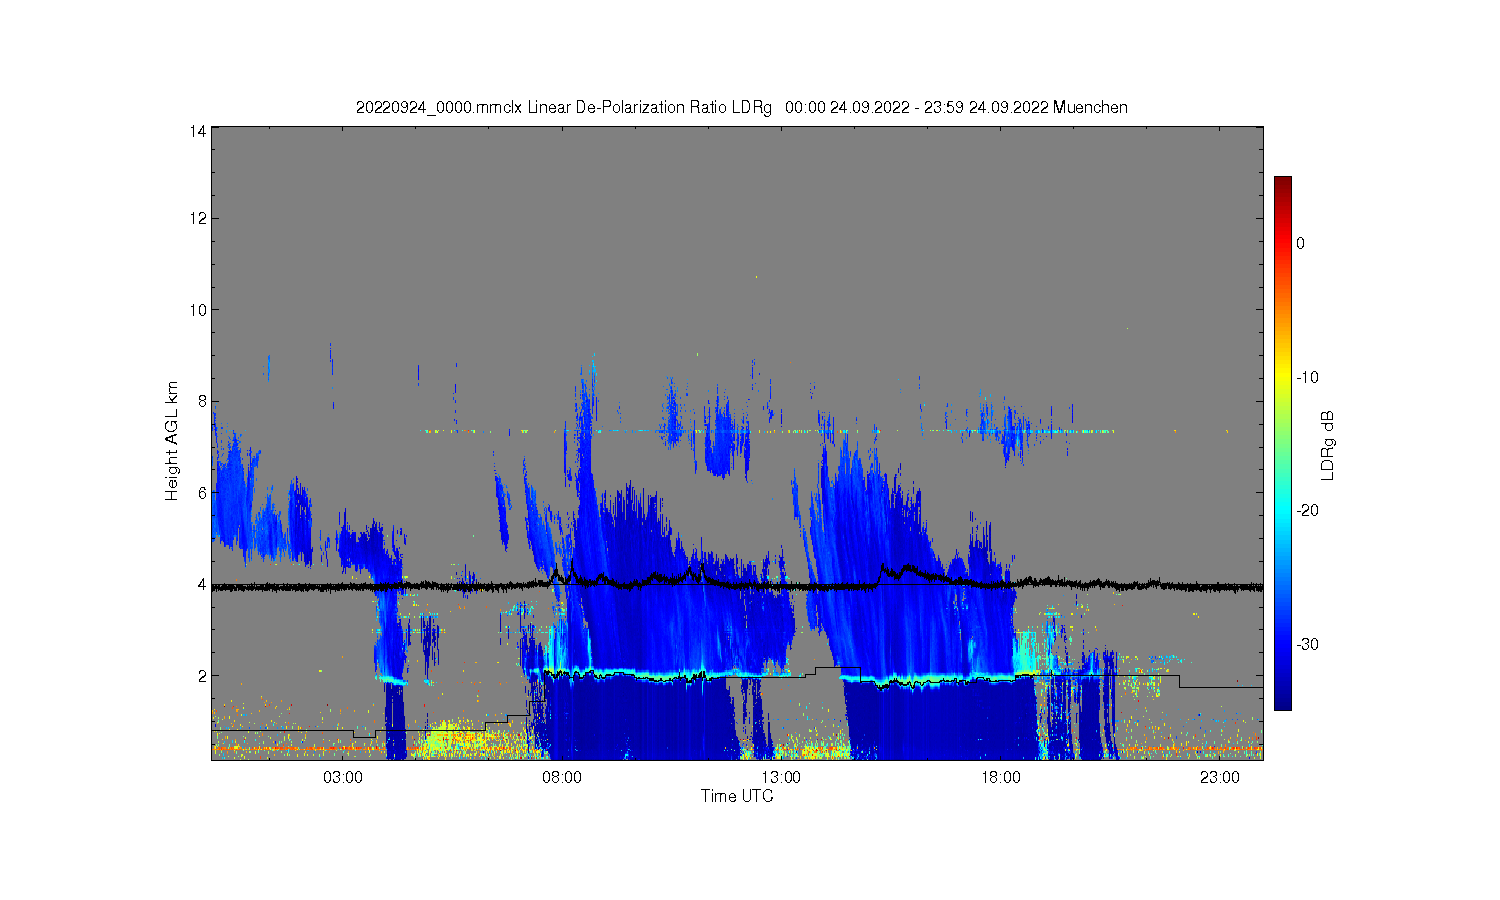The height and width of the screenshot is (900, 1500).
Task: Click the 03:00 time tick label
Action: [x=343, y=778]
